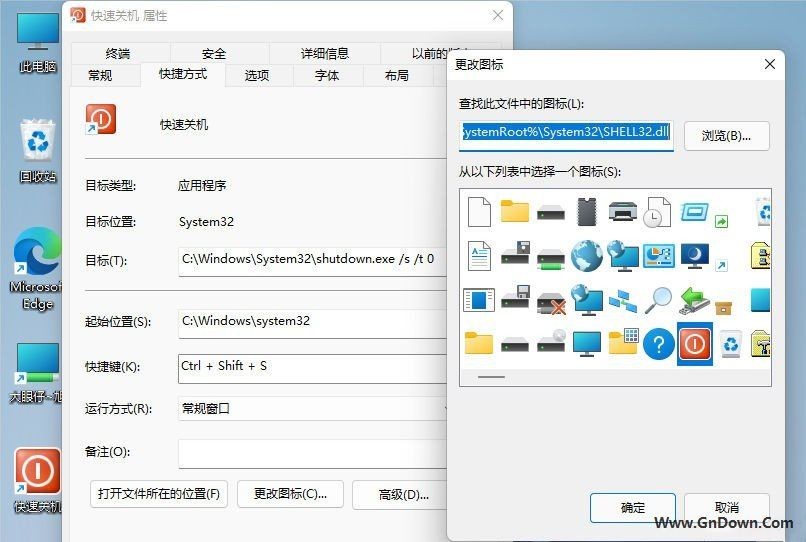The width and height of the screenshot is (806, 542).
Task: Select the drive with green network cable icon
Action: pyautogui.click(x=551, y=259)
